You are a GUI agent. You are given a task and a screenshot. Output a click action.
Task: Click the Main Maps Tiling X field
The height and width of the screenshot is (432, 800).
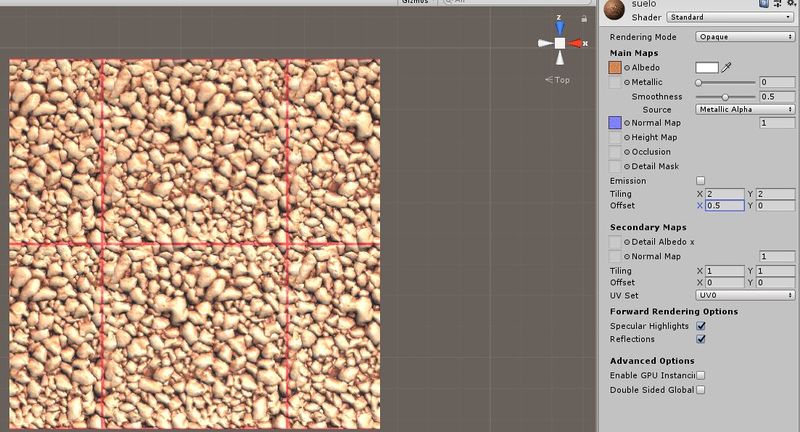(x=724, y=194)
